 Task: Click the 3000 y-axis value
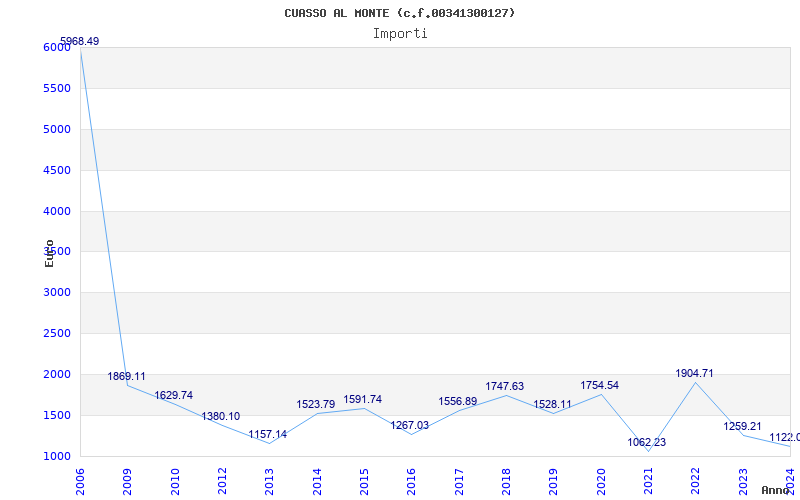(x=57, y=292)
